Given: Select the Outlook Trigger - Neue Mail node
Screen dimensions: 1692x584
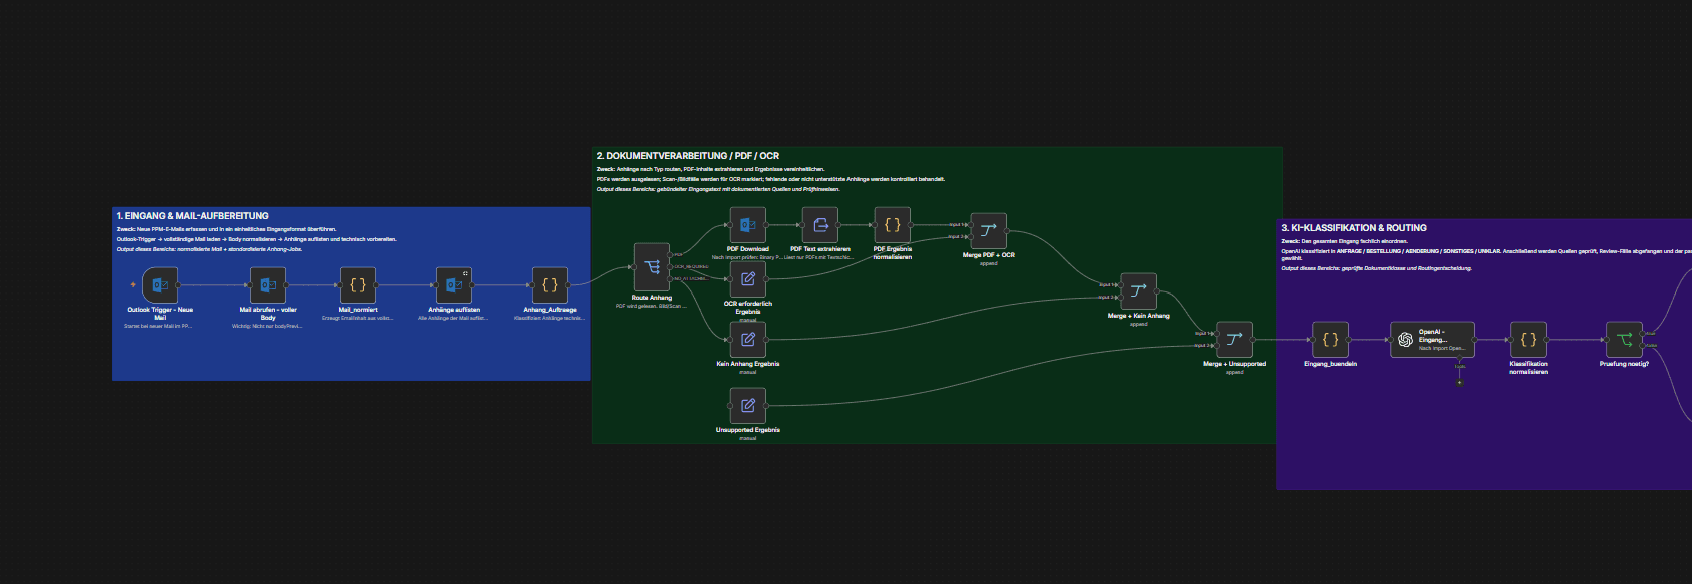Looking at the screenshot, I should coord(160,285).
